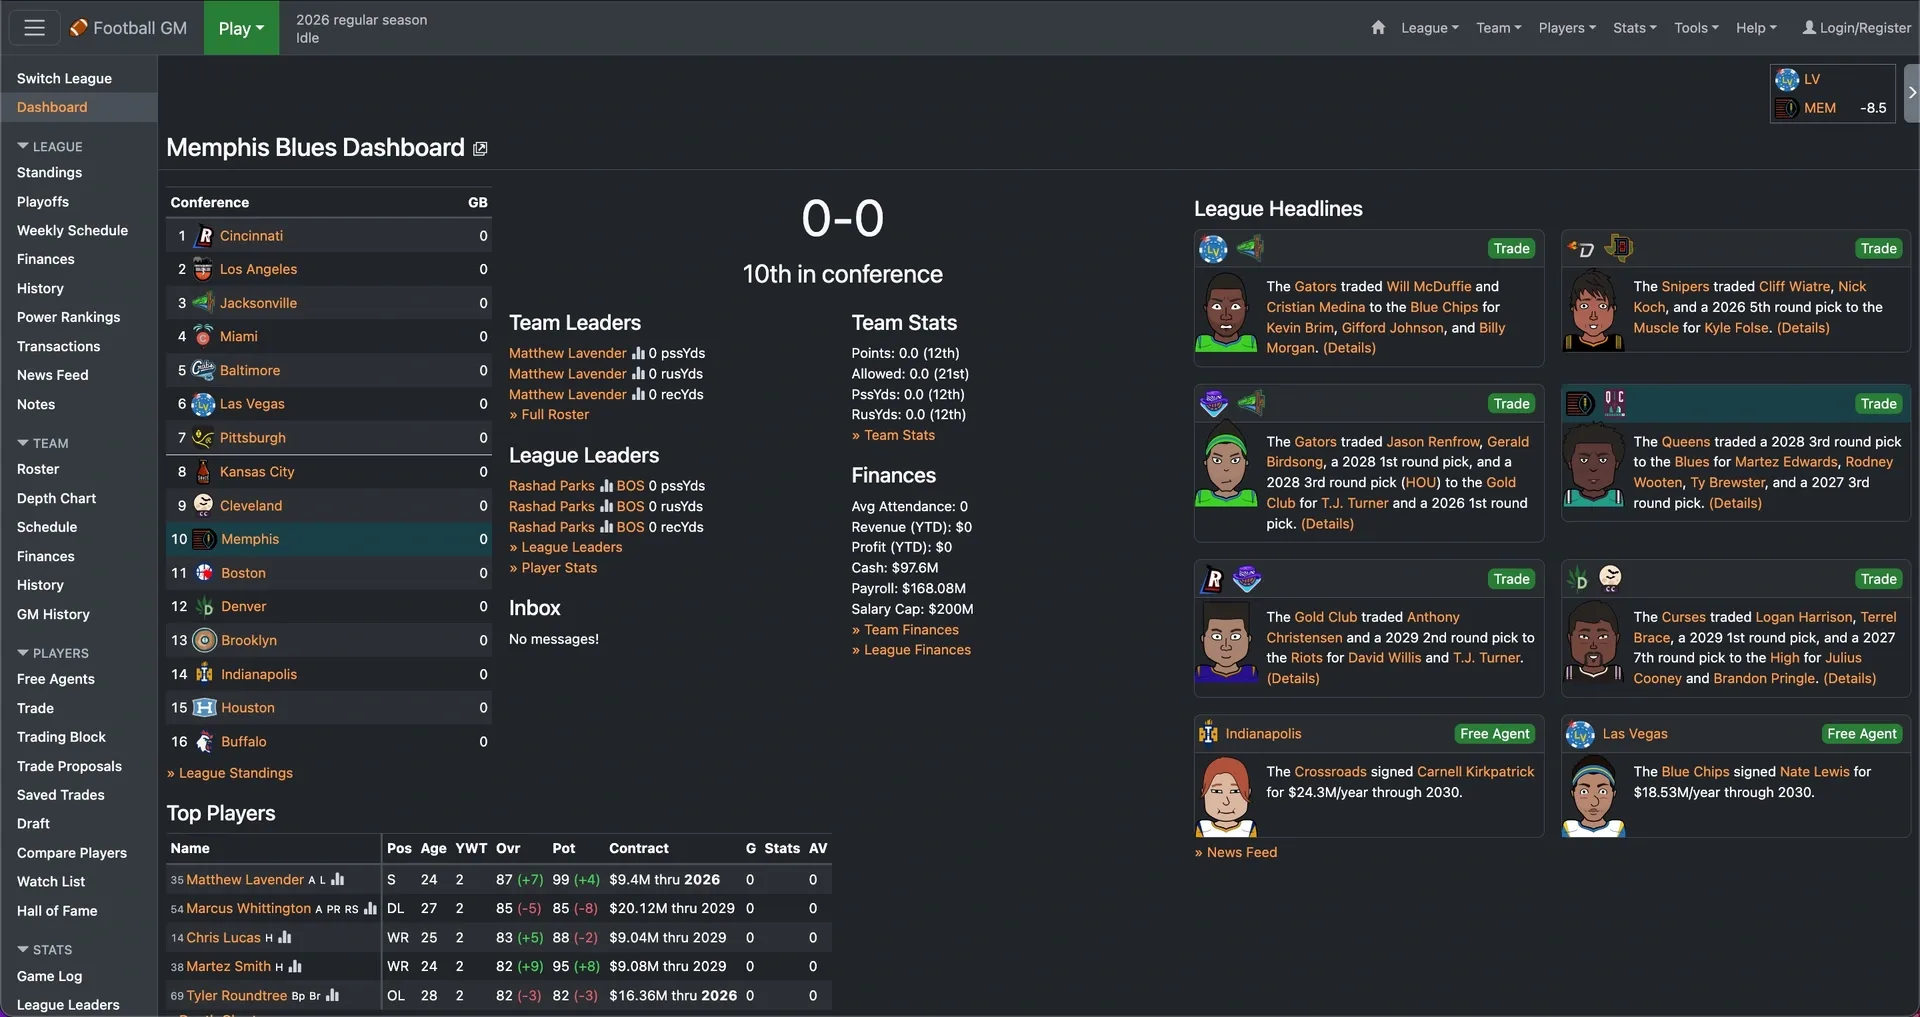Go to Trading Block in sidebar
This screenshot has width=1920, height=1017.
click(x=61, y=737)
